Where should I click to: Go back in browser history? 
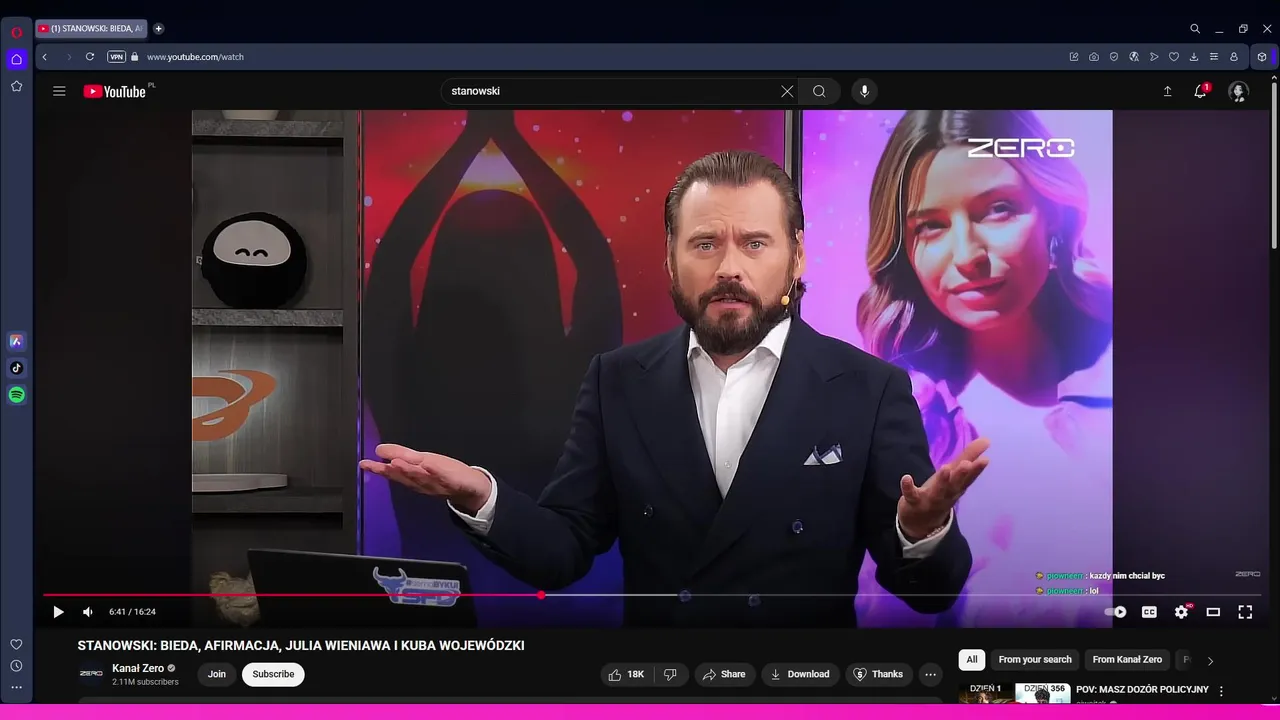(45, 57)
